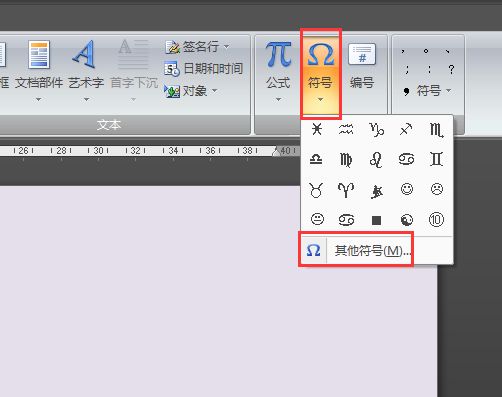Click the Omega 符号 (Symbol) ribbon button

pyautogui.click(x=320, y=73)
